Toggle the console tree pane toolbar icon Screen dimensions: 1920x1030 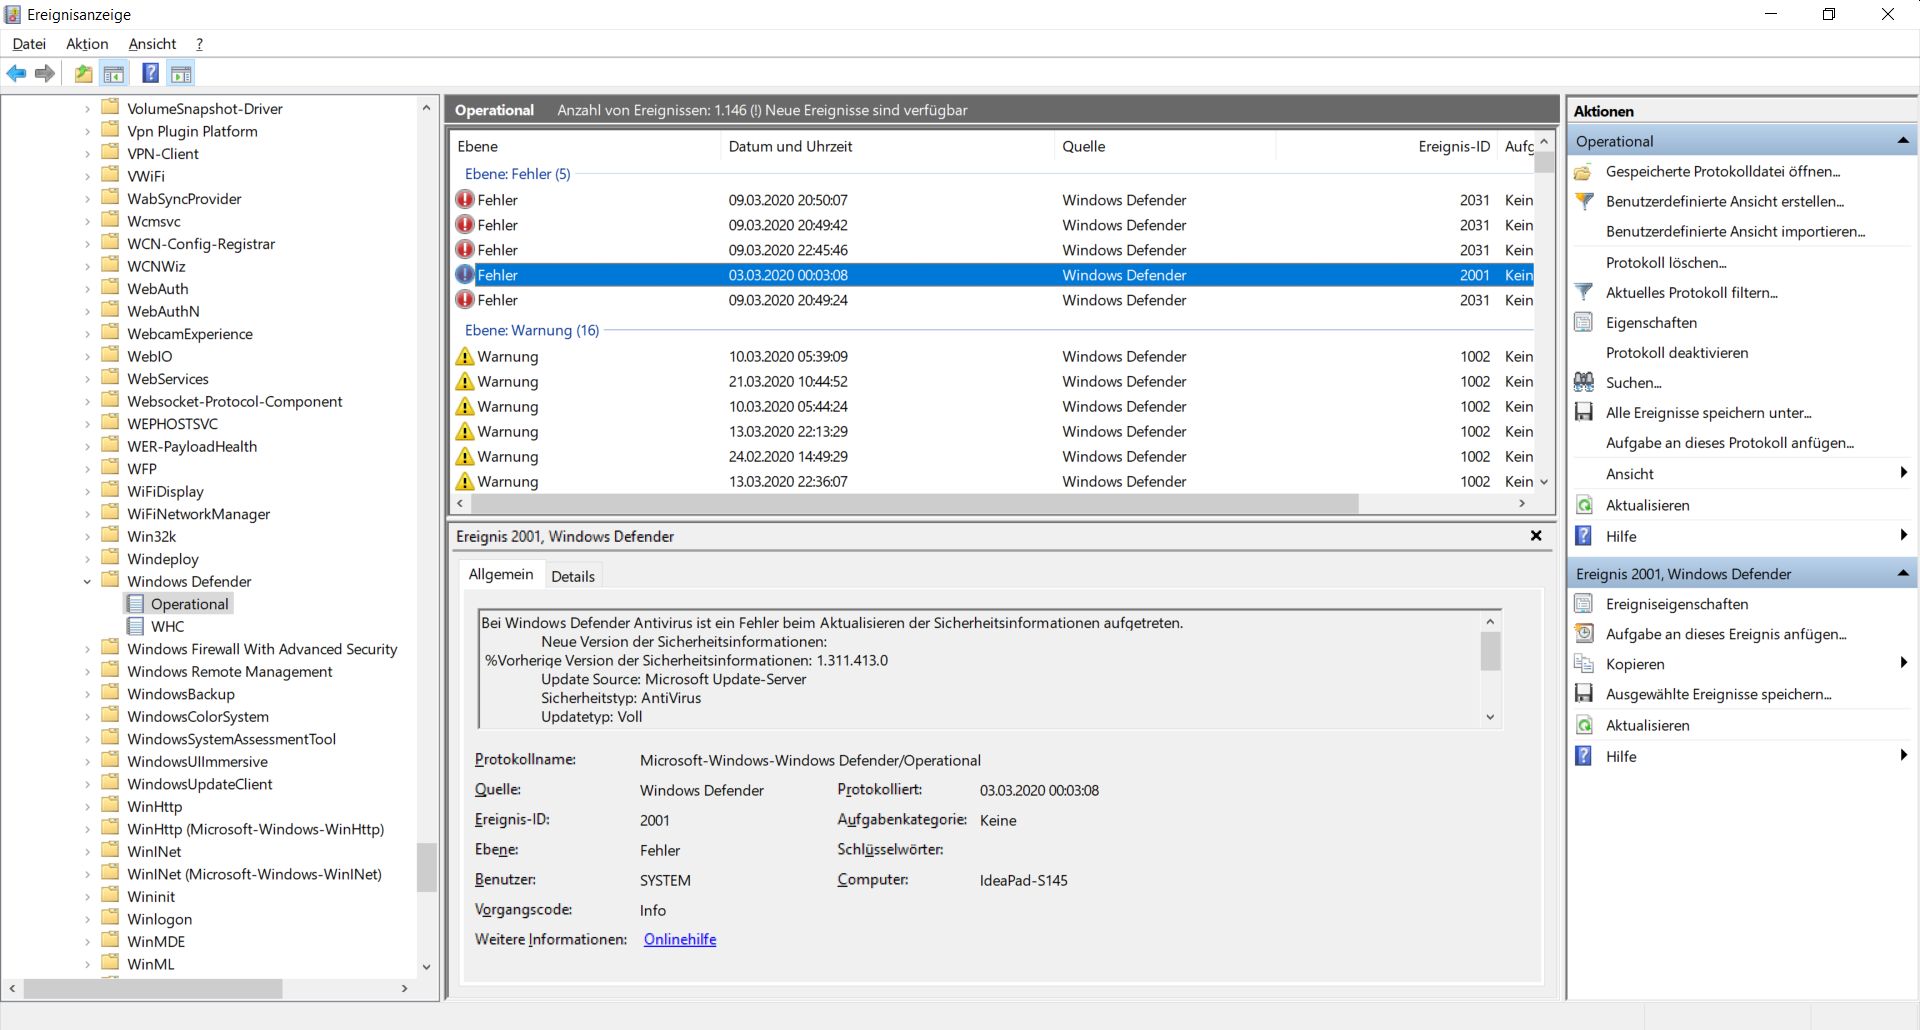click(114, 73)
